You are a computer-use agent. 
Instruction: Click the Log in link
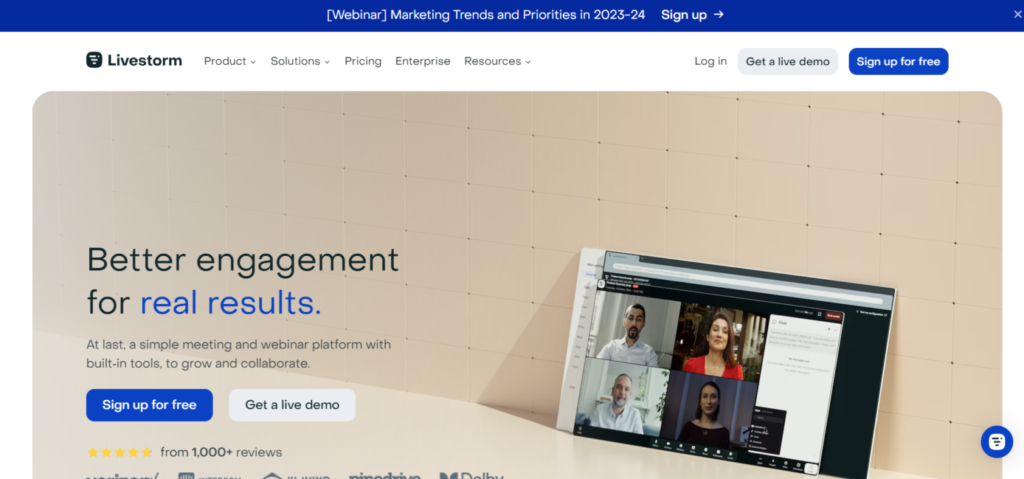[711, 61]
